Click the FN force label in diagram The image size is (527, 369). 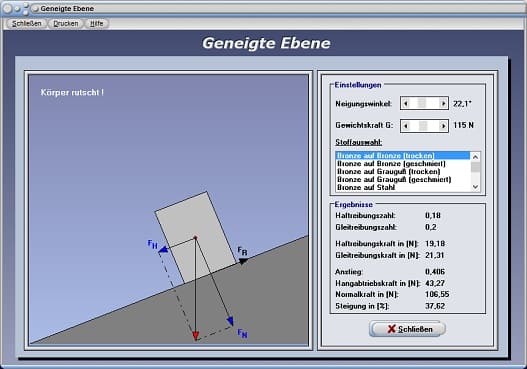(x=242, y=333)
